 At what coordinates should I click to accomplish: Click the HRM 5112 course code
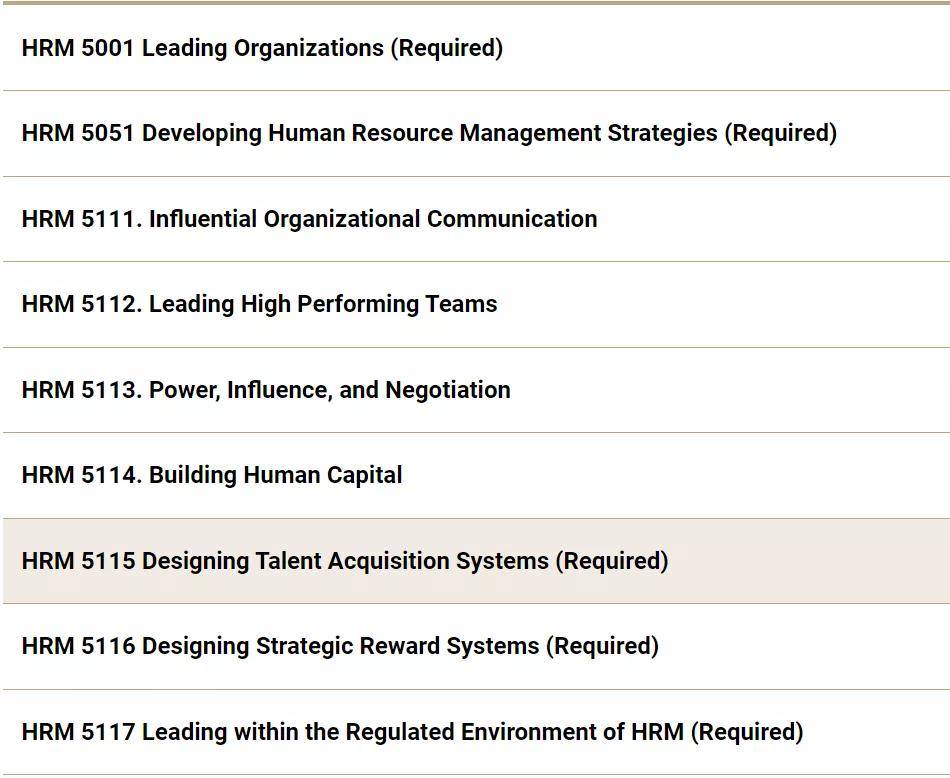point(82,305)
